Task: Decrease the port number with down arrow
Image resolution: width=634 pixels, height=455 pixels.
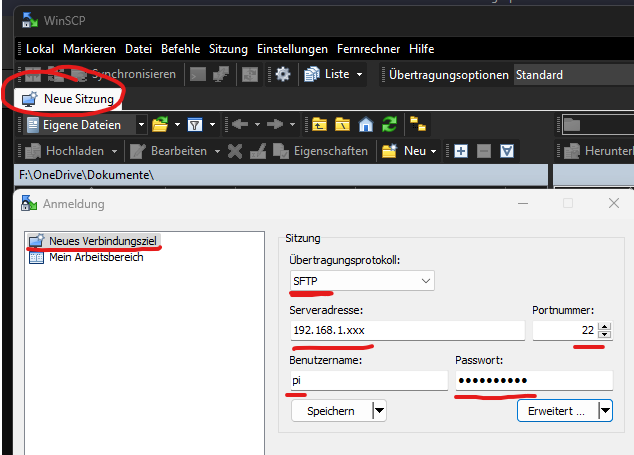Action: point(604,334)
